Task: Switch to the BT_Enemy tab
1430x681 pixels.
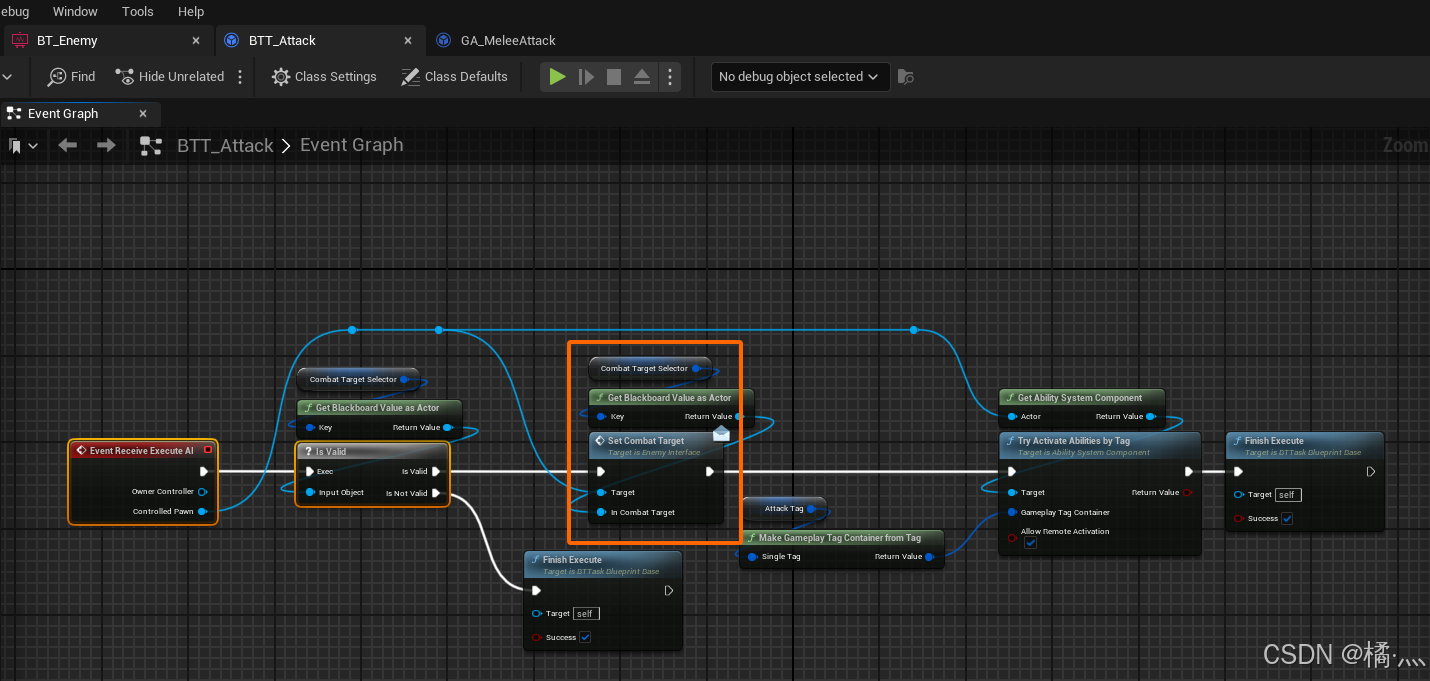Action: [x=68, y=41]
